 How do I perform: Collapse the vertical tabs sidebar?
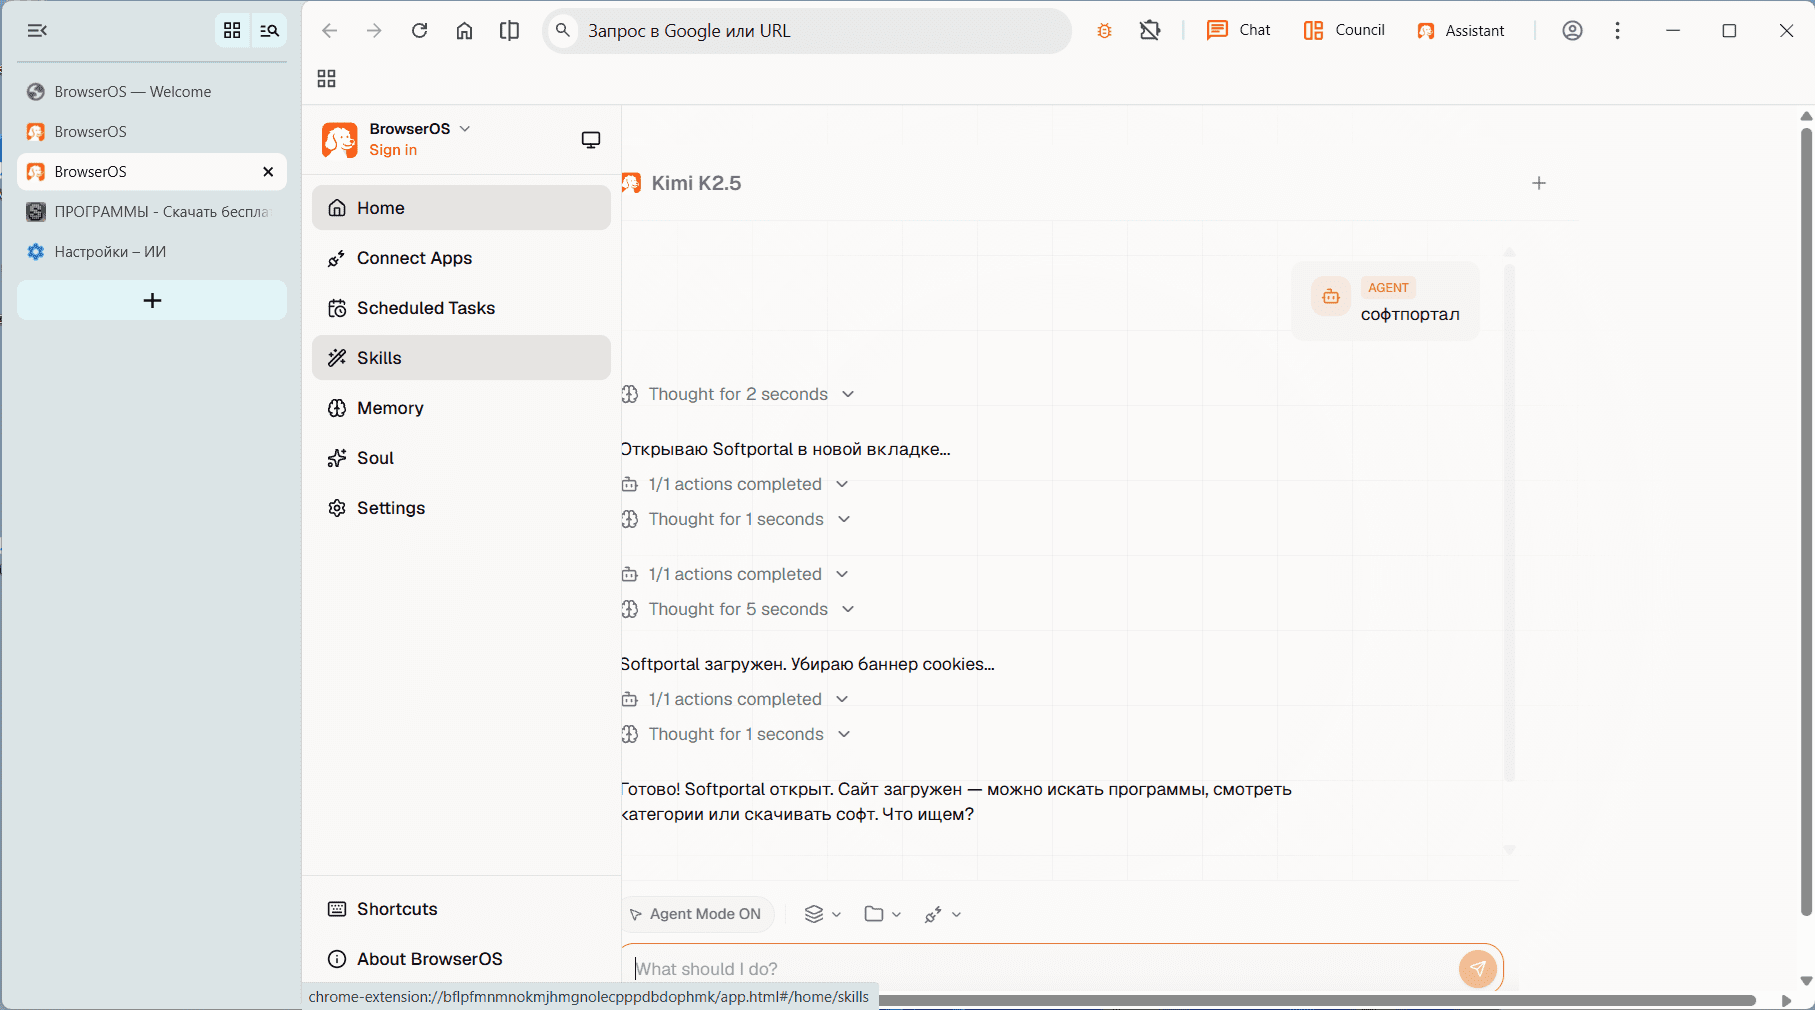point(37,31)
